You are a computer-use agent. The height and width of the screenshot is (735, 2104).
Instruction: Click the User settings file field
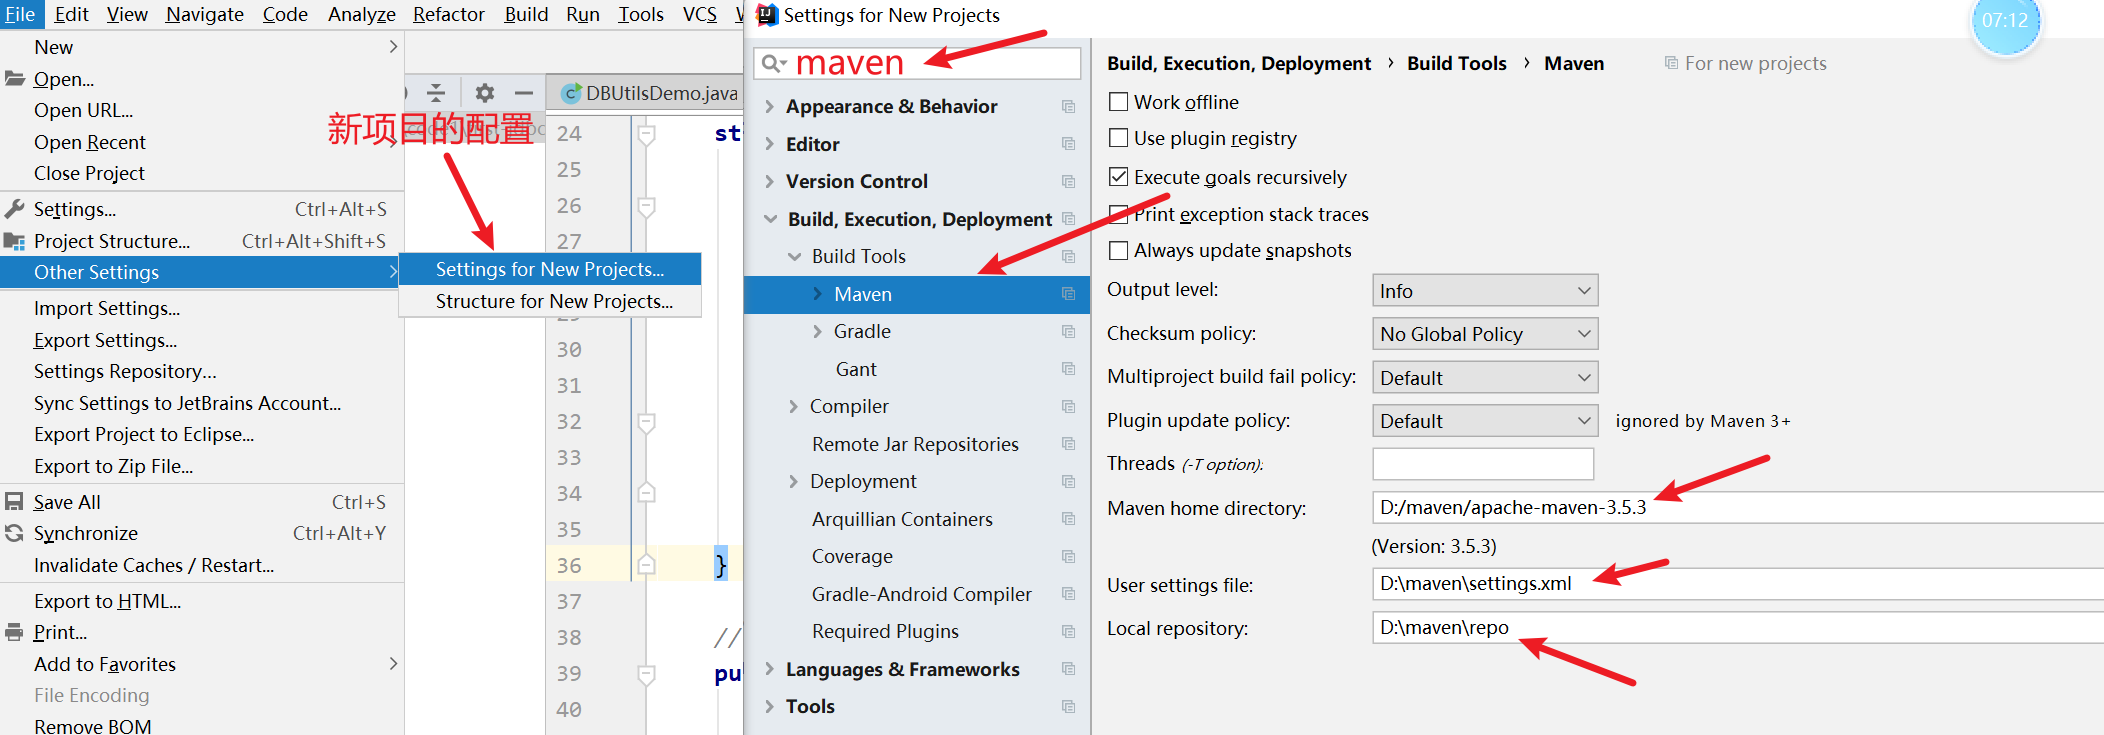[1738, 584]
